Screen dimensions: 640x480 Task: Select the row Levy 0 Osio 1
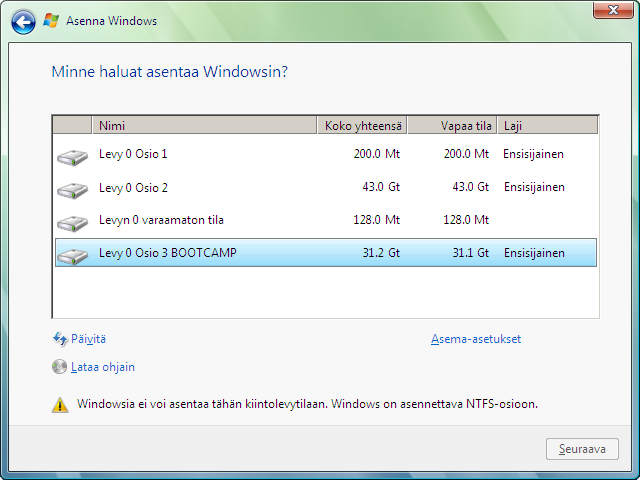[326, 154]
